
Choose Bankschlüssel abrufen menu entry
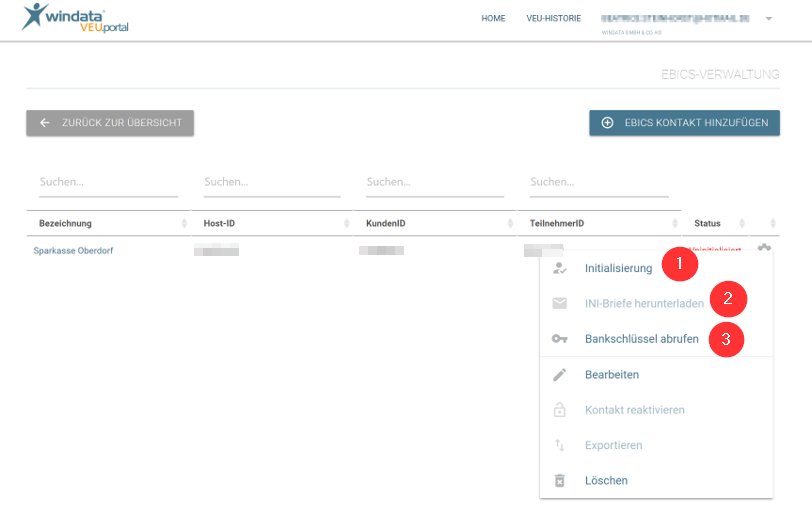[x=642, y=339]
